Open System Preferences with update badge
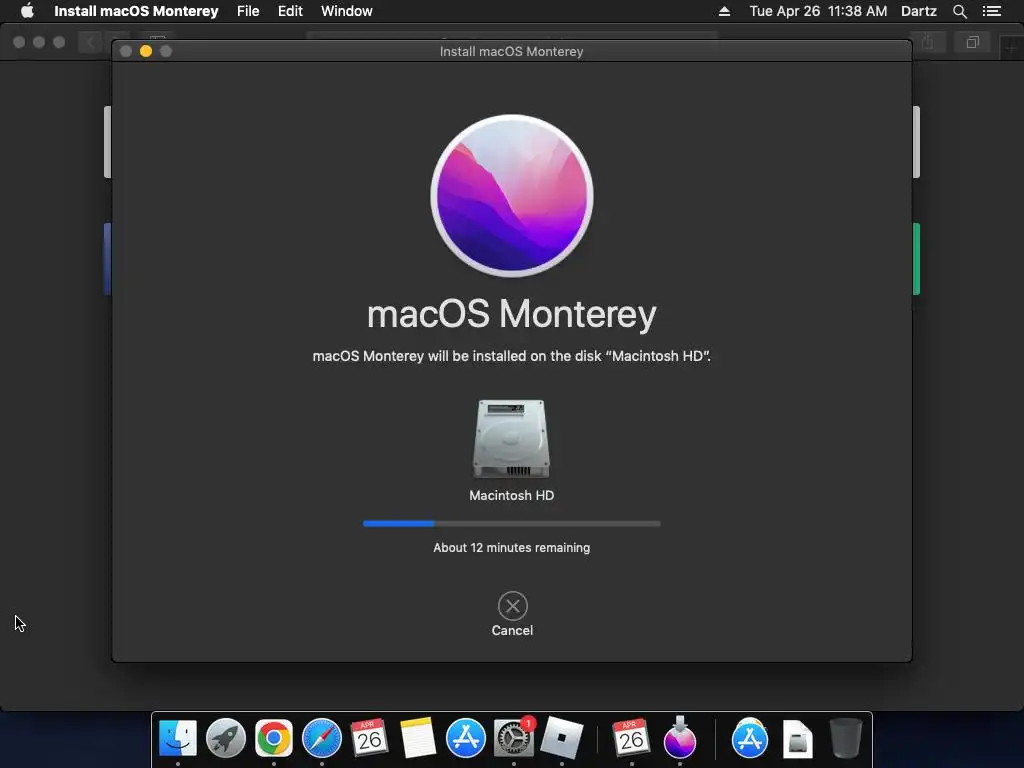Screen dimensions: 1024x768 point(514,738)
